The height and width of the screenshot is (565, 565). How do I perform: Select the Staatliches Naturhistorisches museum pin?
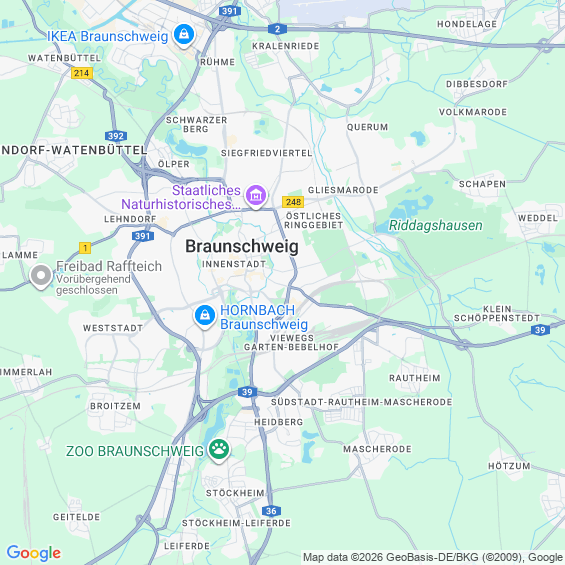click(x=255, y=196)
